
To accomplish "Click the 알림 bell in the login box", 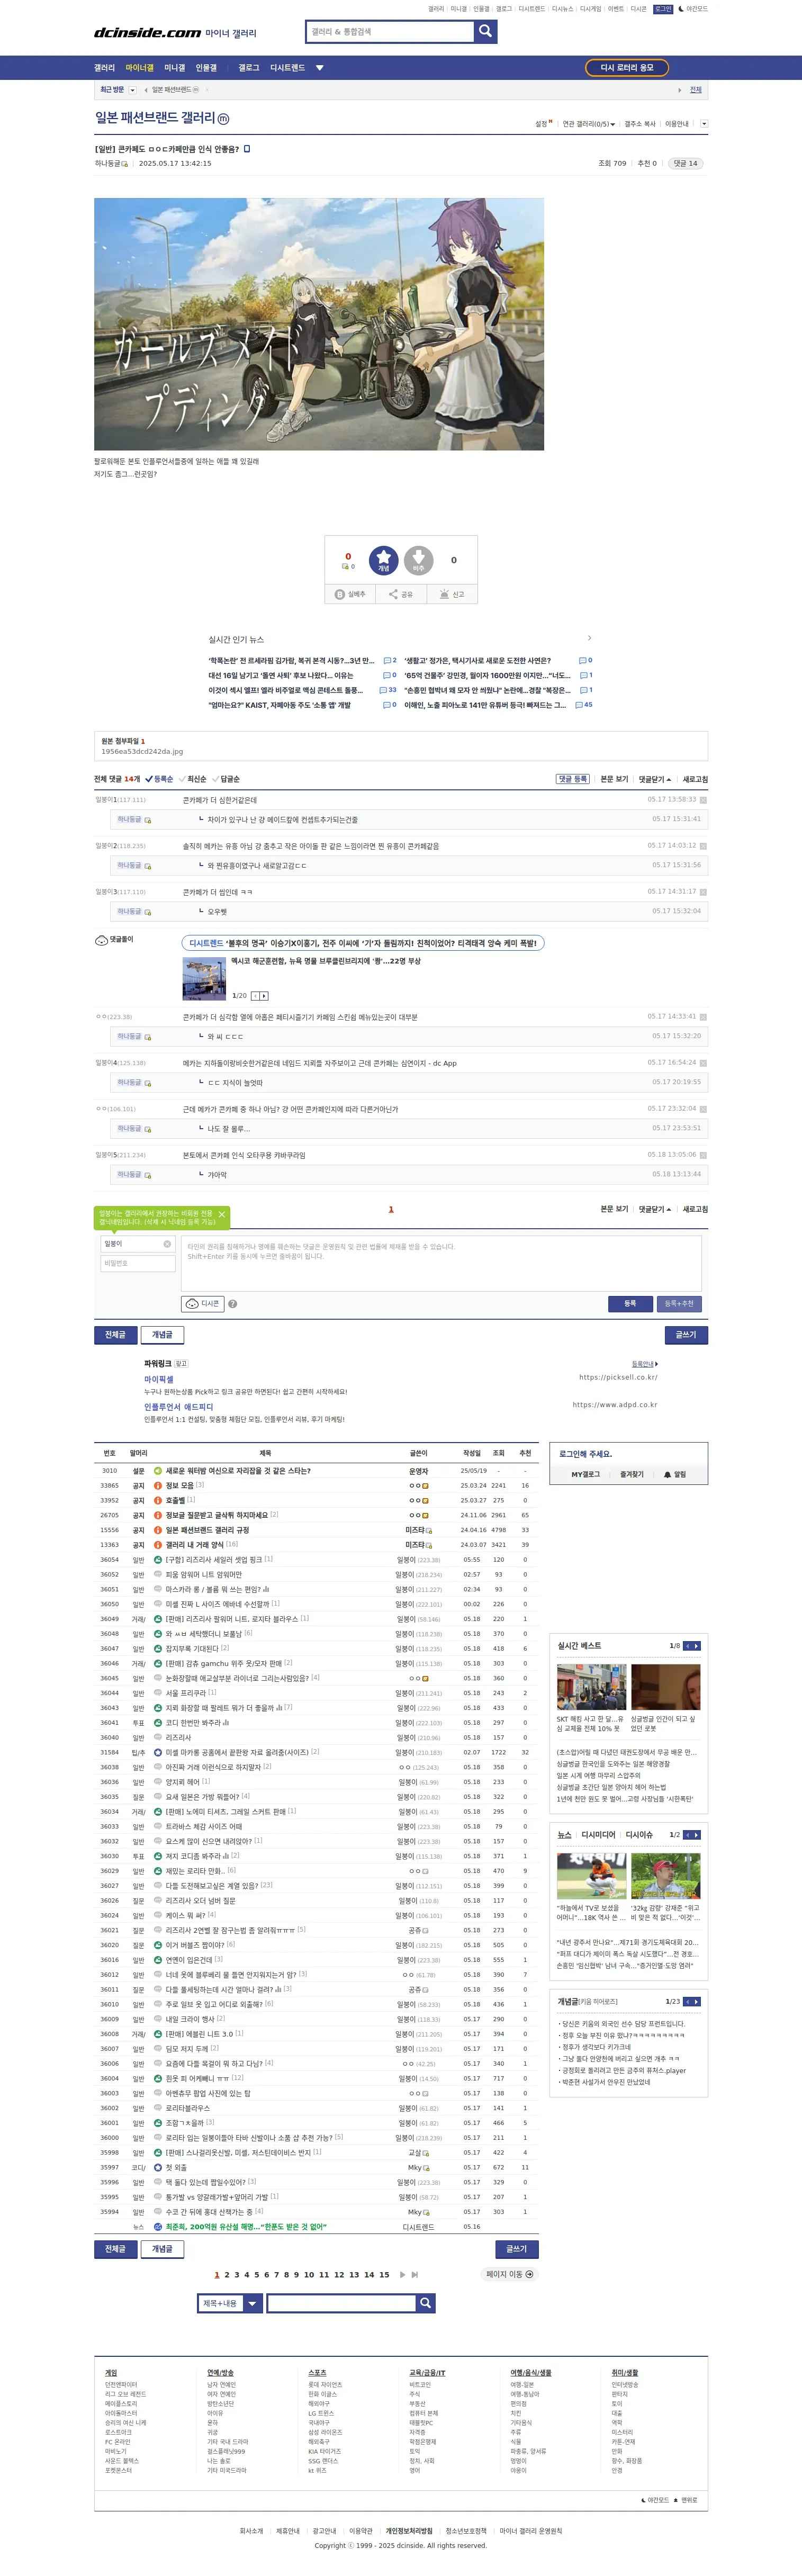I will coord(675,1474).
